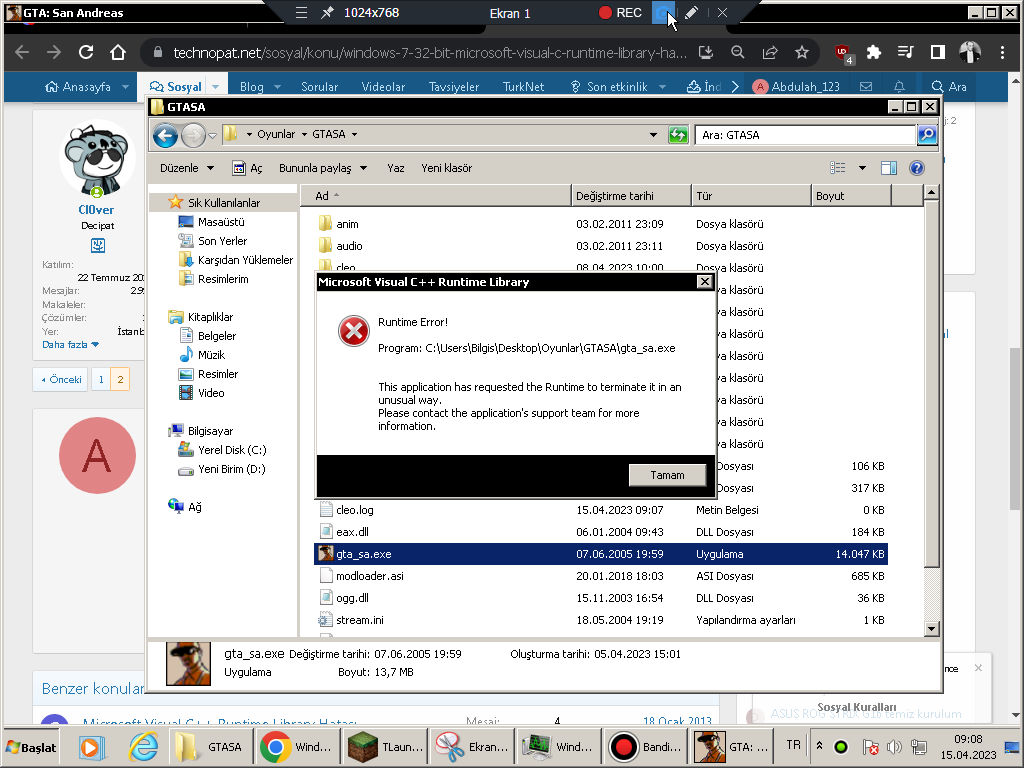
Task: Open Chrome extensions puzzle icon
Action: pyautogui.click(x=873, y=52)
